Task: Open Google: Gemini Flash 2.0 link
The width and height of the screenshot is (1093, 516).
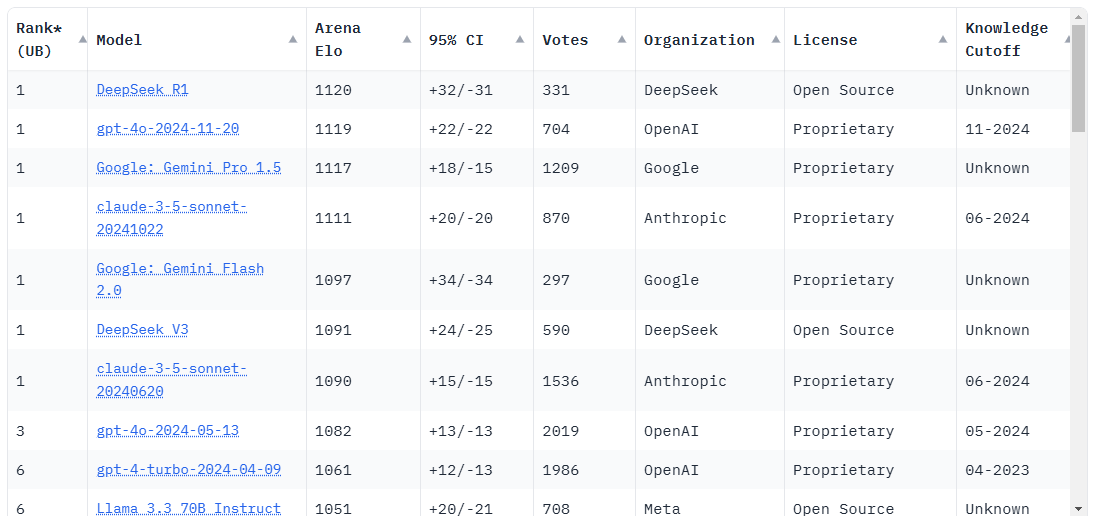Action: (x=180, y=279)
